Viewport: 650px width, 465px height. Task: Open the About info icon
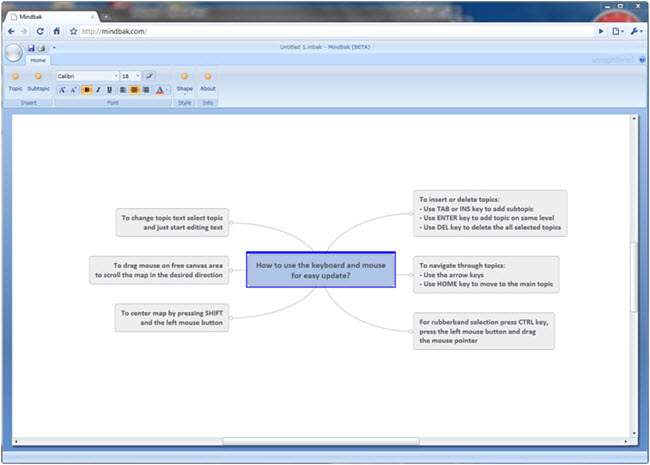pos(207,76)
